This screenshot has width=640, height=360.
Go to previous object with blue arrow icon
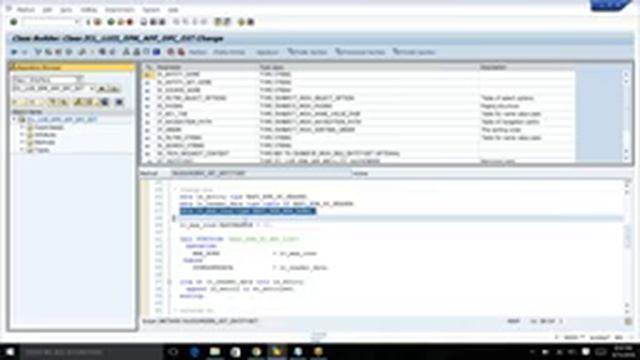pos(14,52)
